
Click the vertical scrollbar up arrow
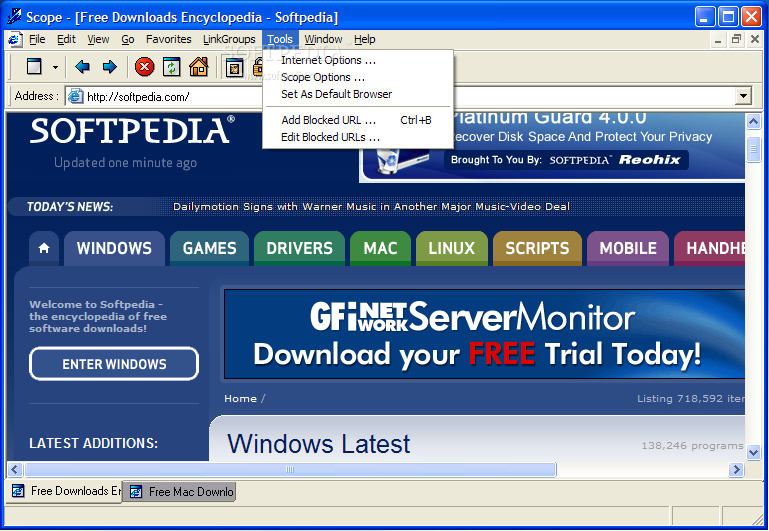coord(753,121)
